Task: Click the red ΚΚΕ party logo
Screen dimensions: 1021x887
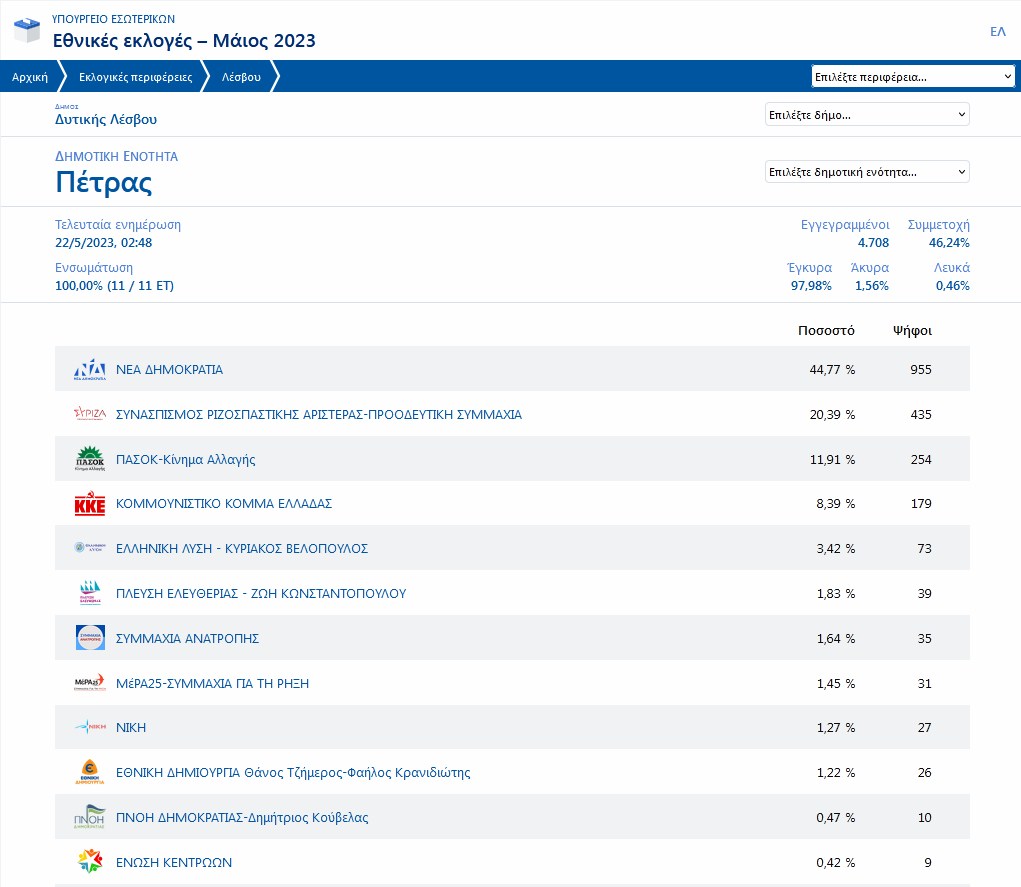Action: (90, 504)
